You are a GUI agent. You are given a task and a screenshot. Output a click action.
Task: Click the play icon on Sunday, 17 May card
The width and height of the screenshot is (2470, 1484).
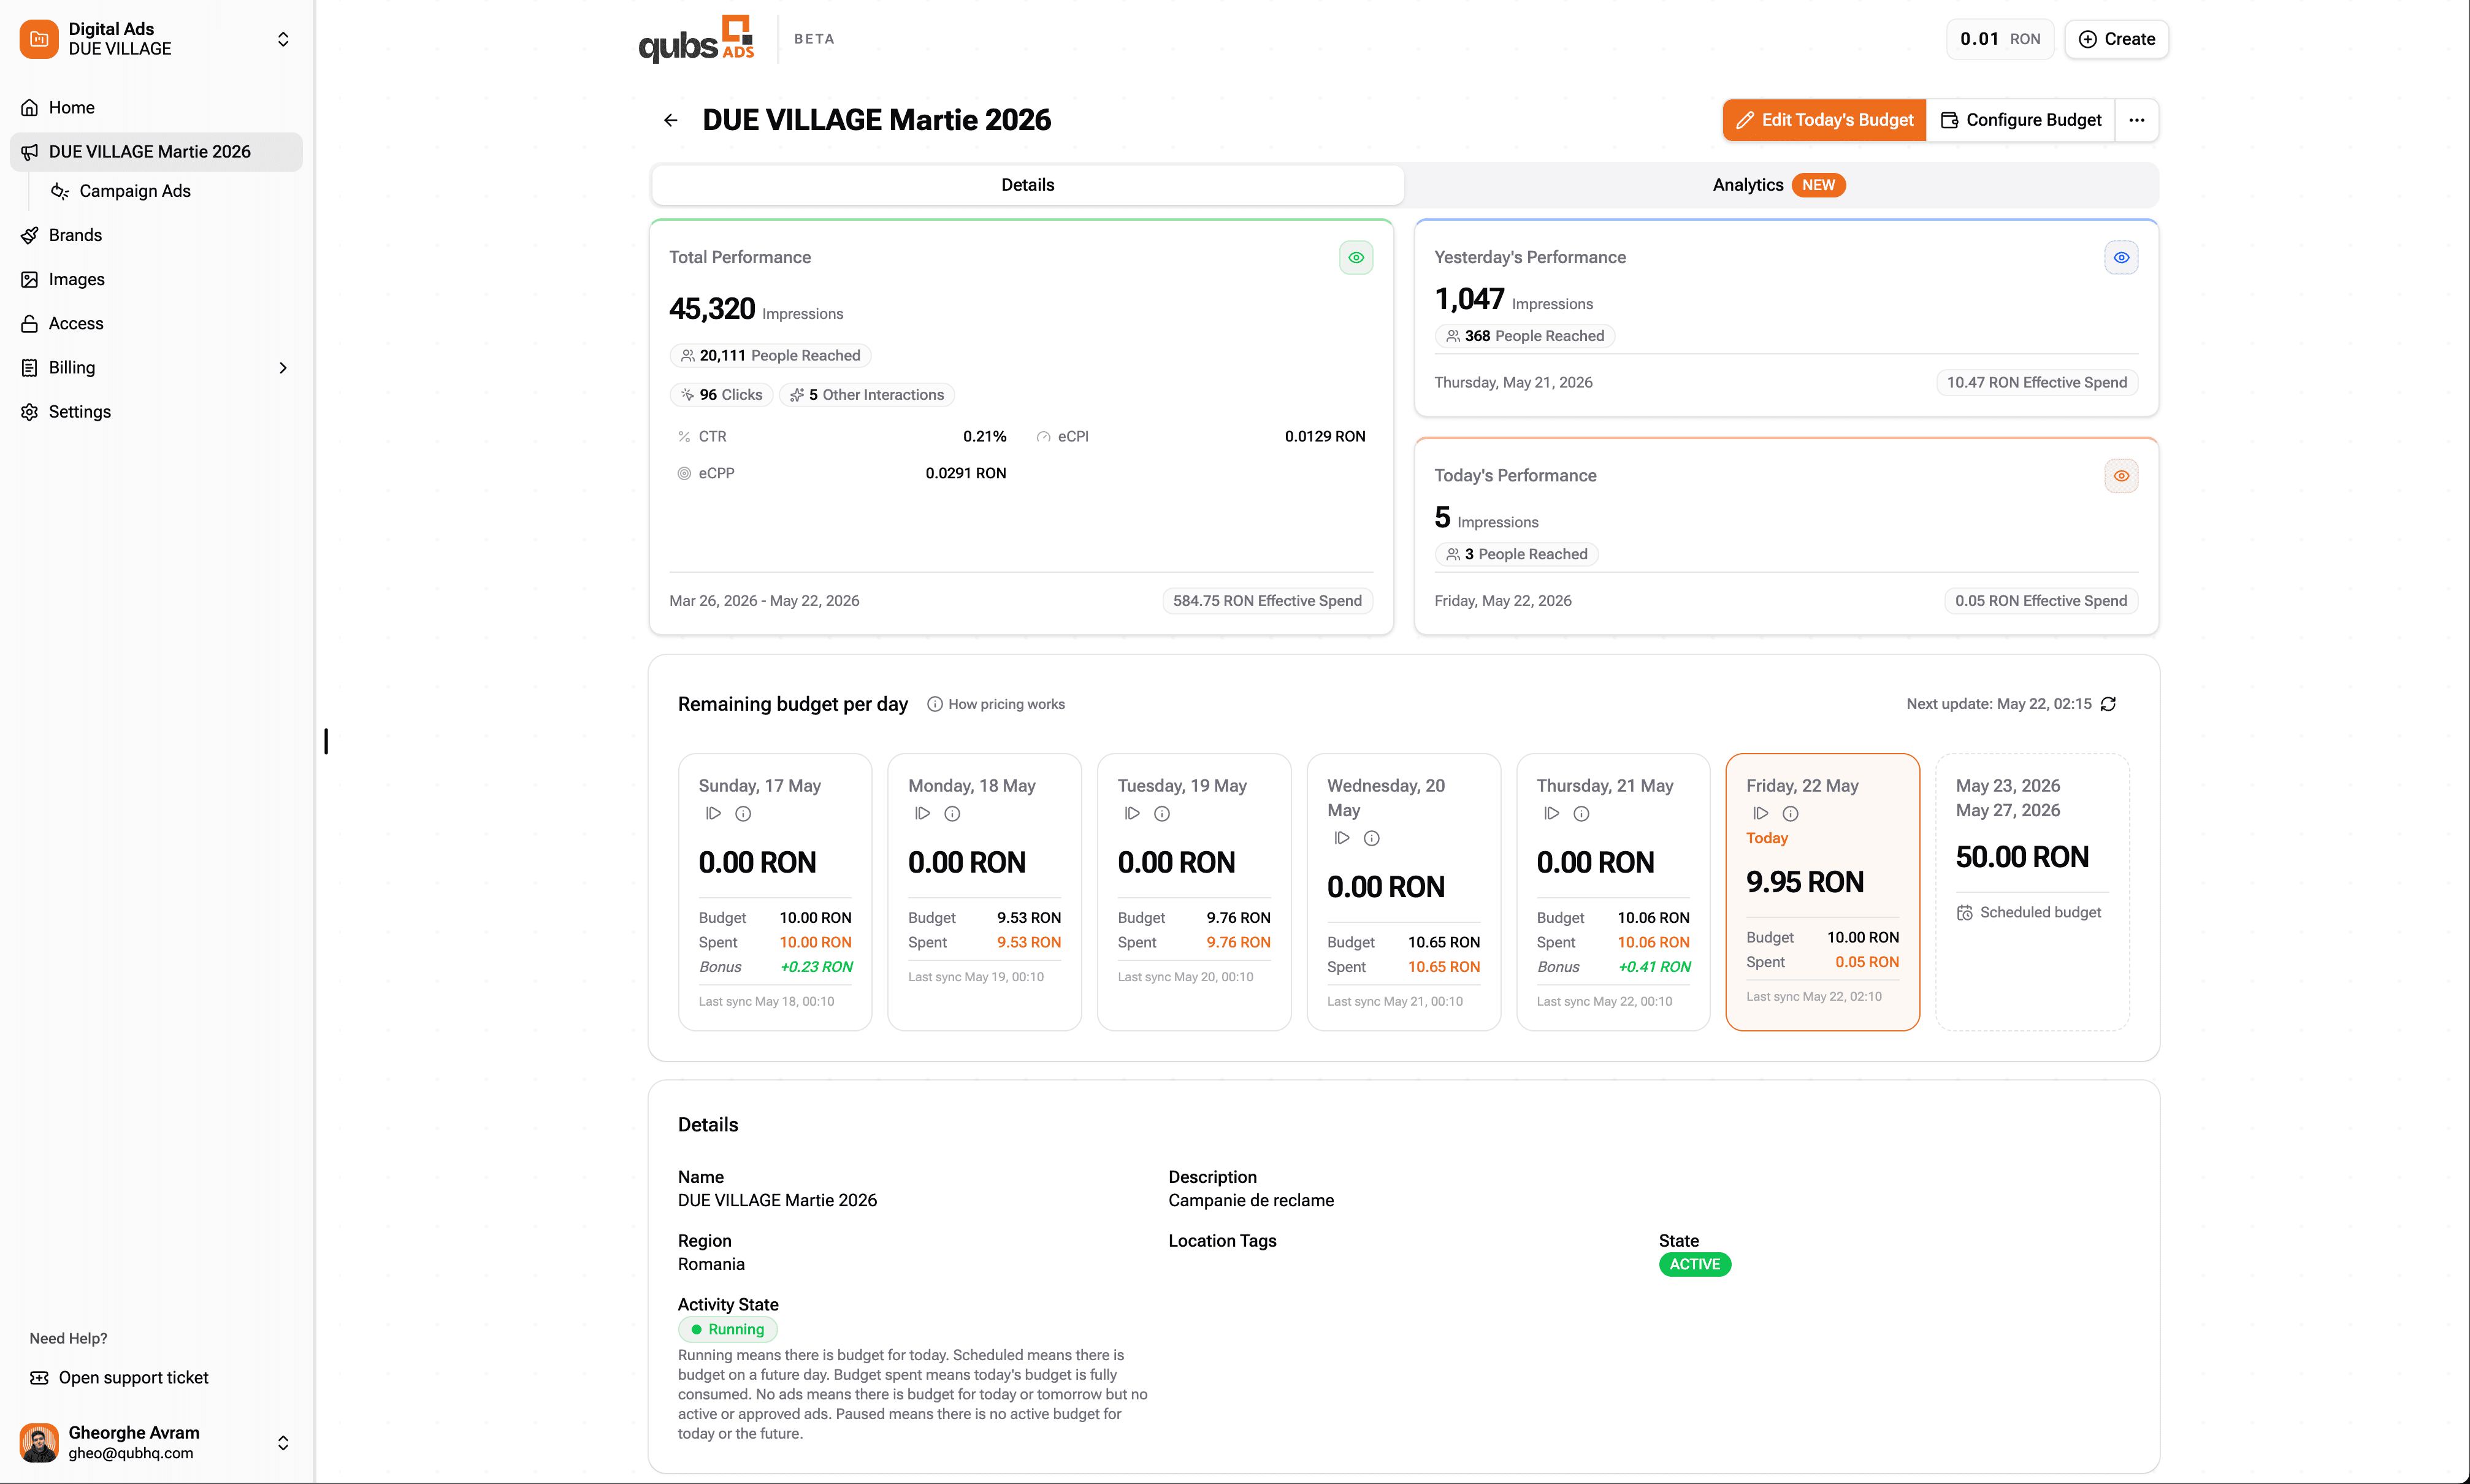click(713, 814)
